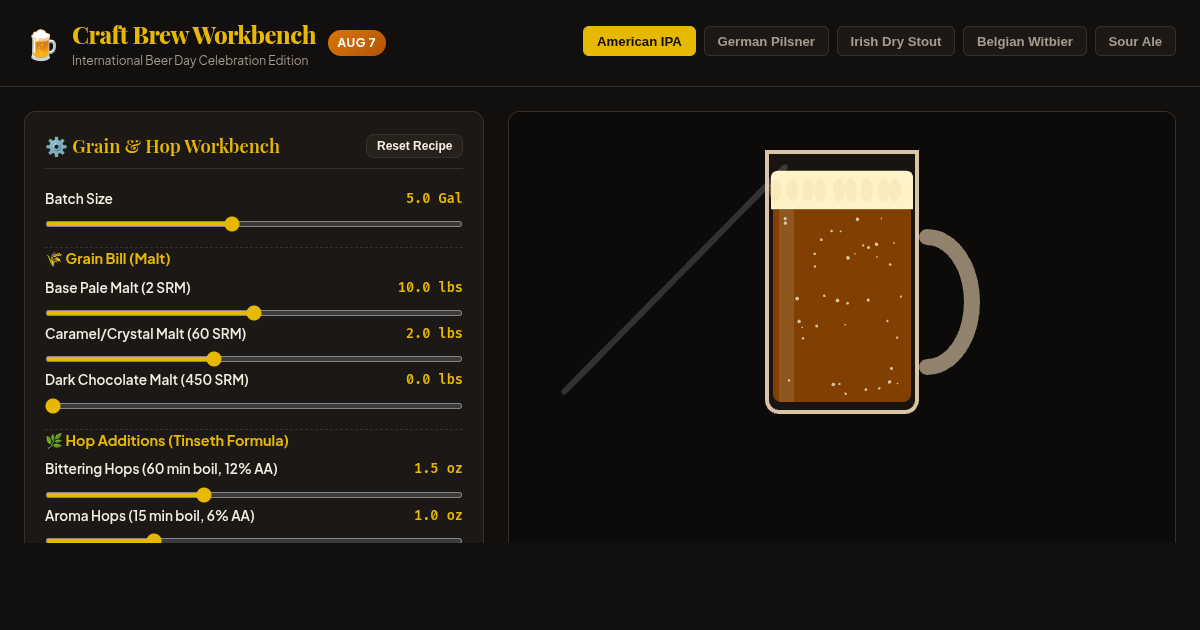Click the Caramel/Crystal Malt (60 SRM) label
1200x630 pixels.
tap(146, 334)
